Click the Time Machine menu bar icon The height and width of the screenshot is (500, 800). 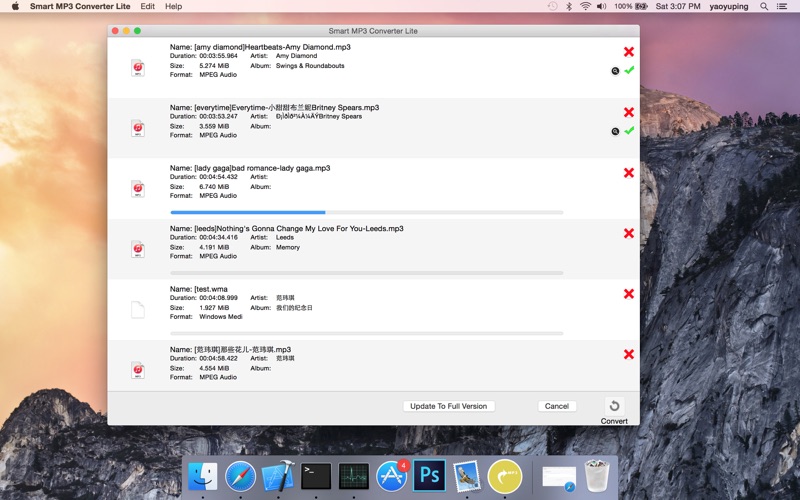(x=553, y=6)
